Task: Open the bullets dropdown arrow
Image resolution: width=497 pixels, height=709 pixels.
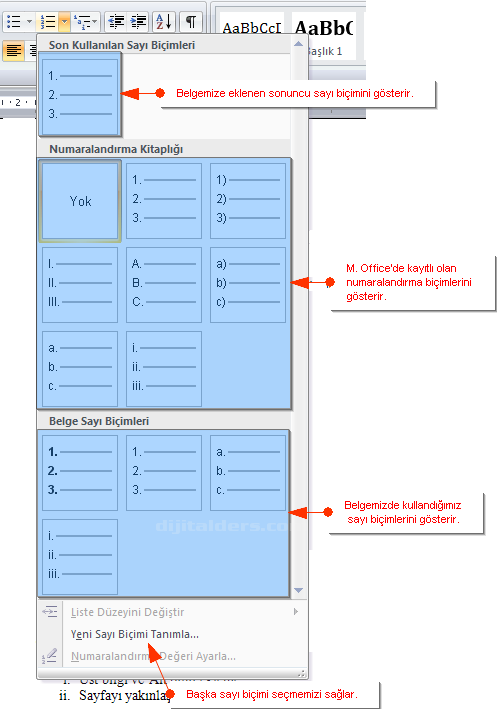Action: pos(29,22)
